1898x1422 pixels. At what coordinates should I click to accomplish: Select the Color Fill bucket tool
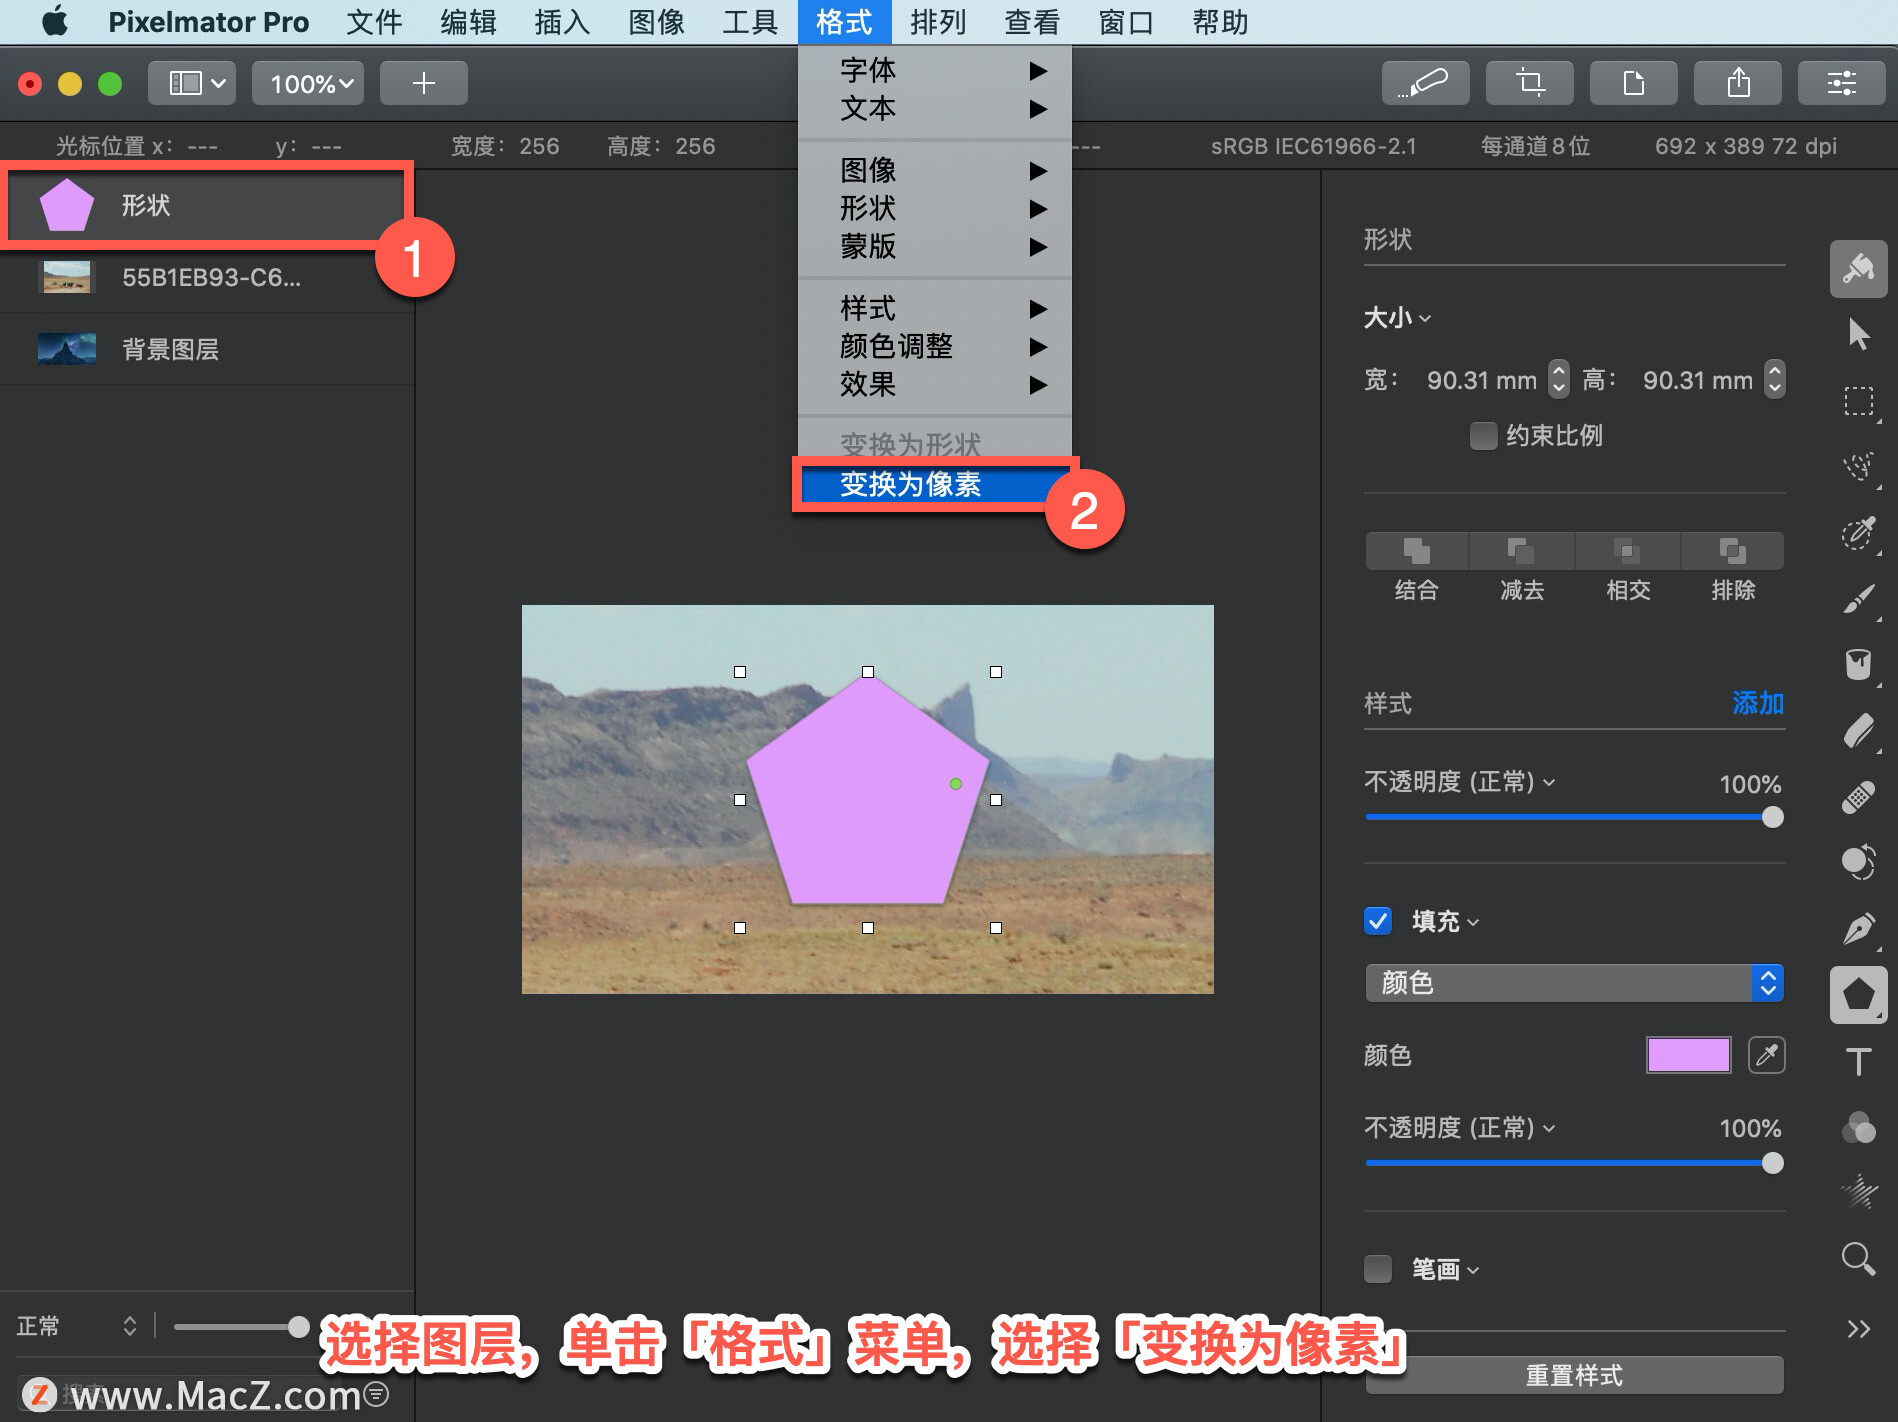click(x=1858, y=665)
